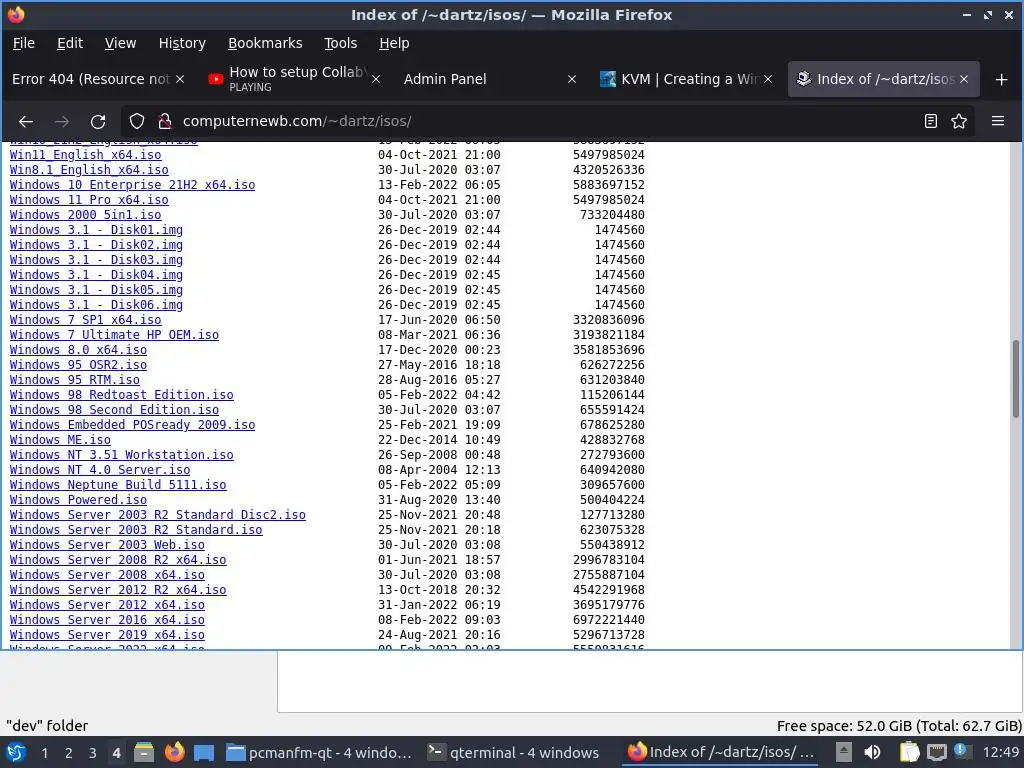Close the KVM Creating a Win tab
This screenshot has height=768, width=1024.
[768, 79]
